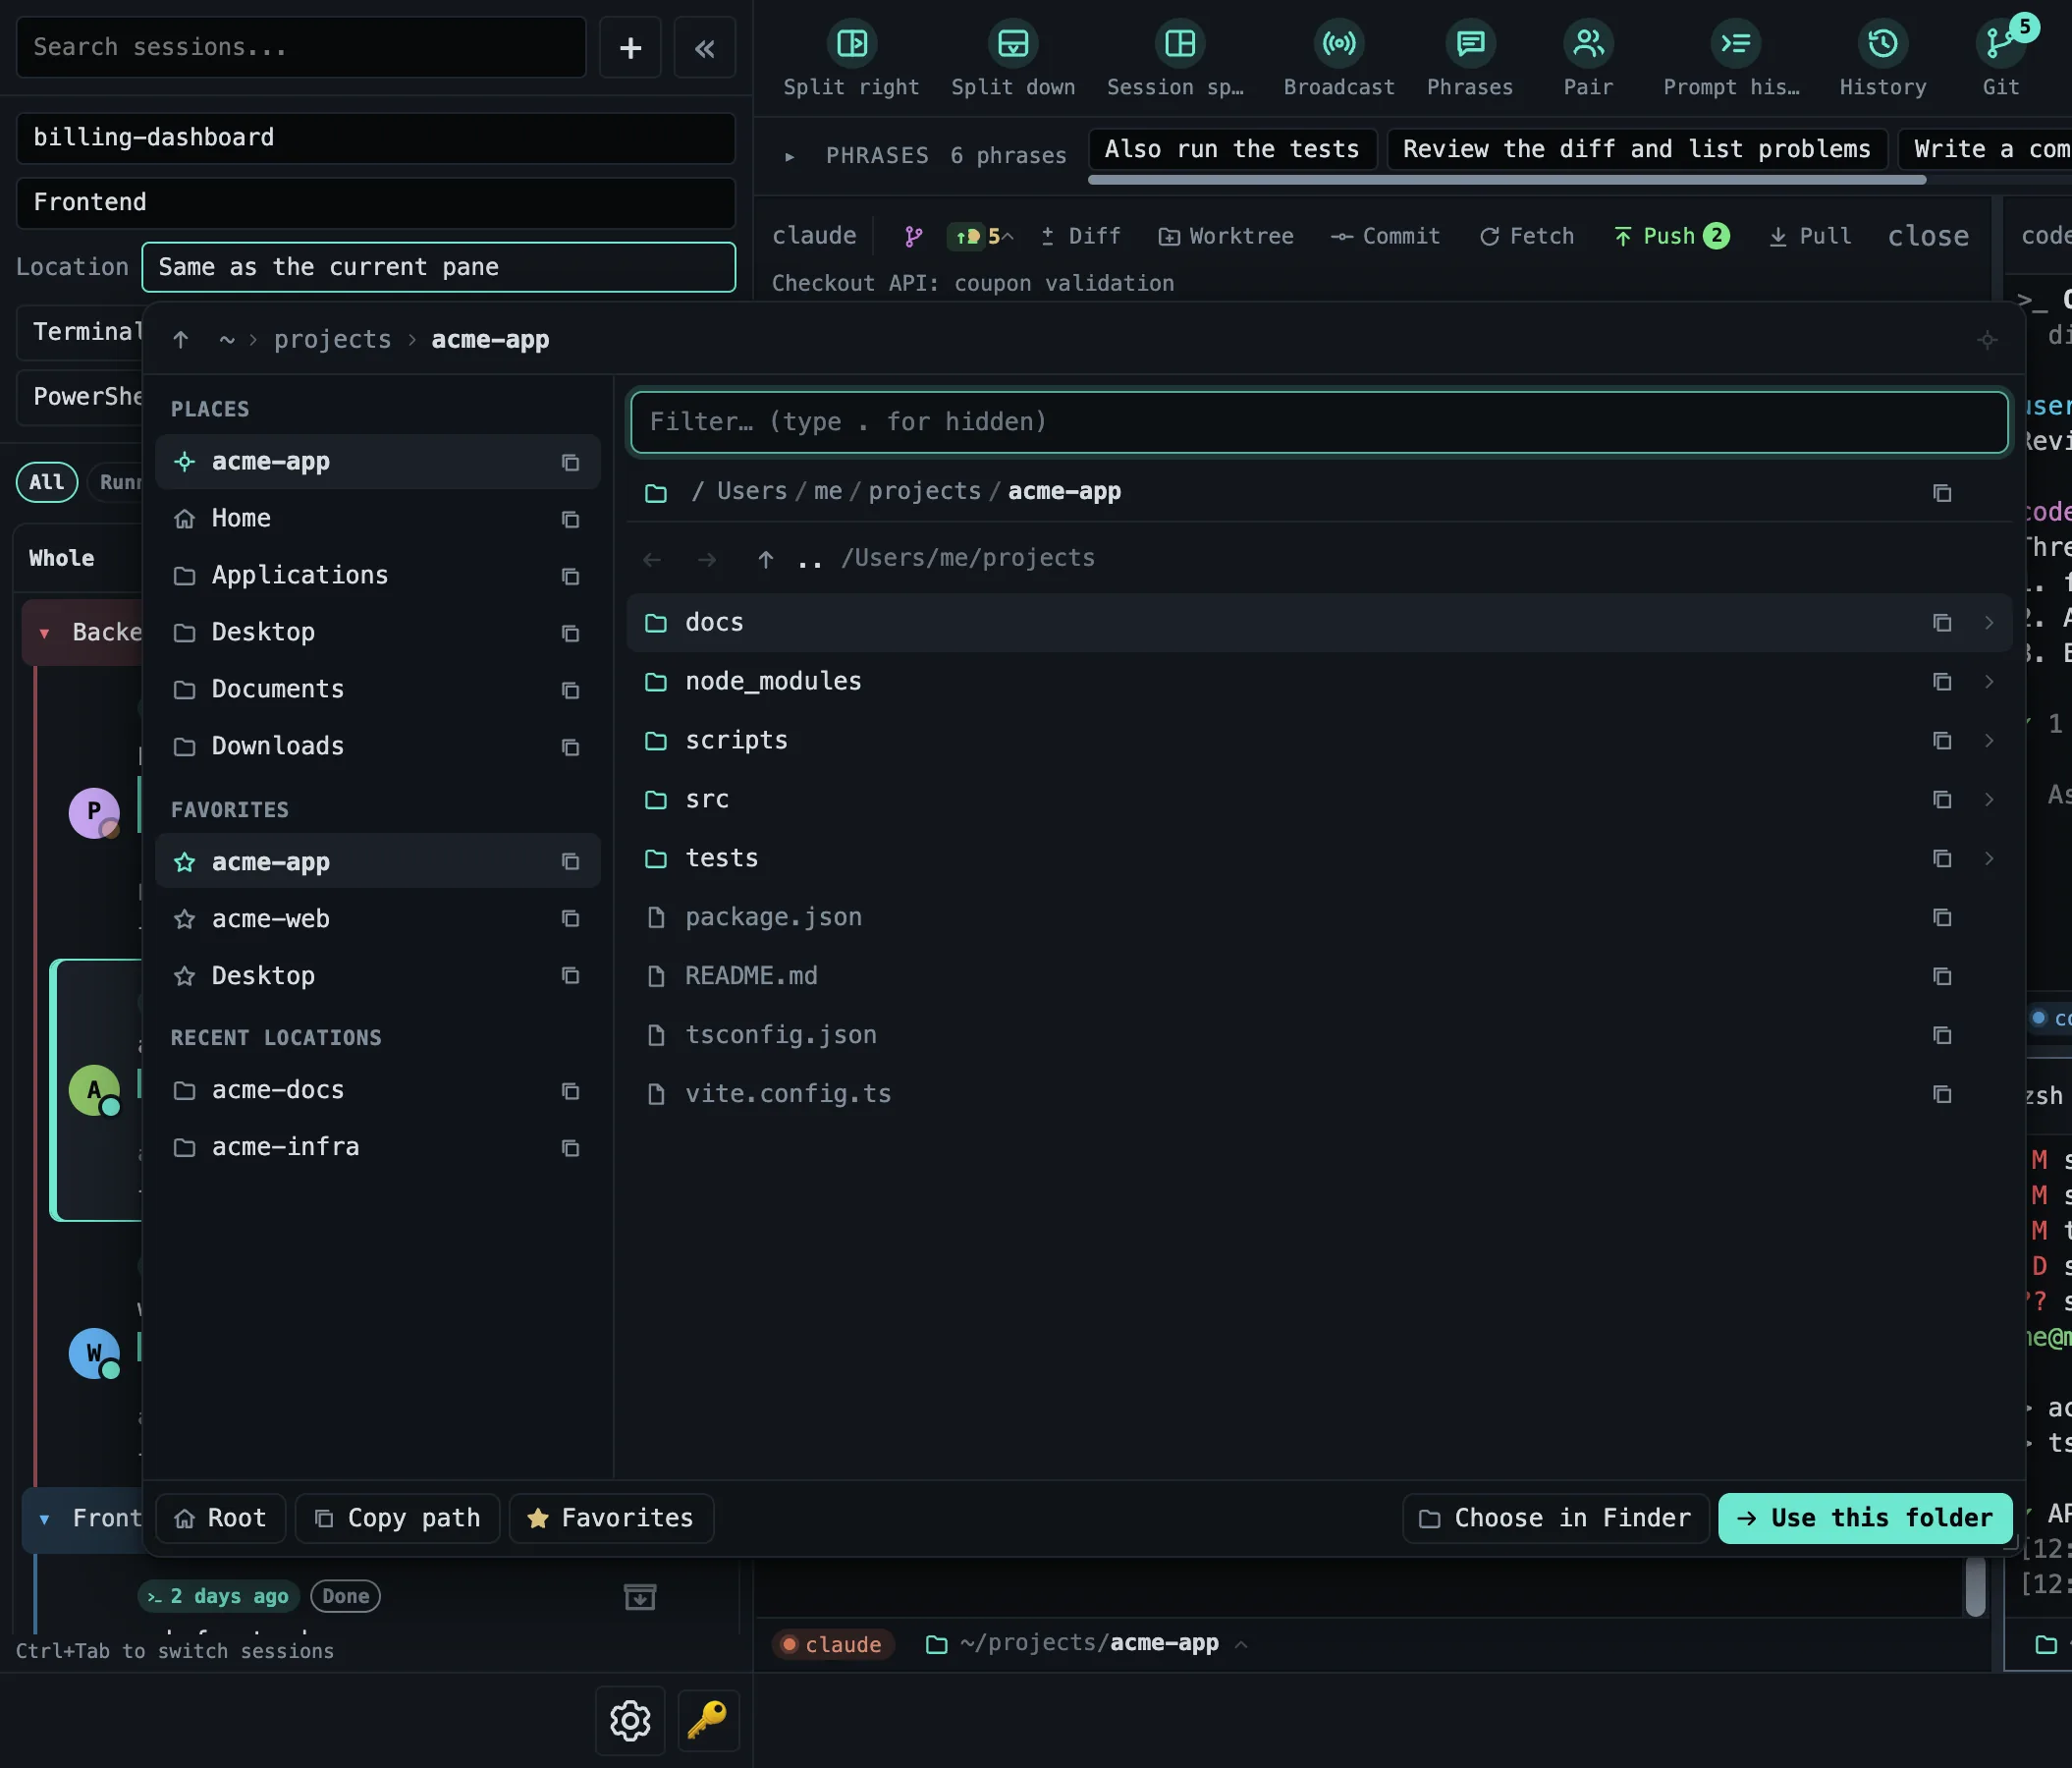
Task: Push 2 commits to remote
Action: coord(1671,236)
